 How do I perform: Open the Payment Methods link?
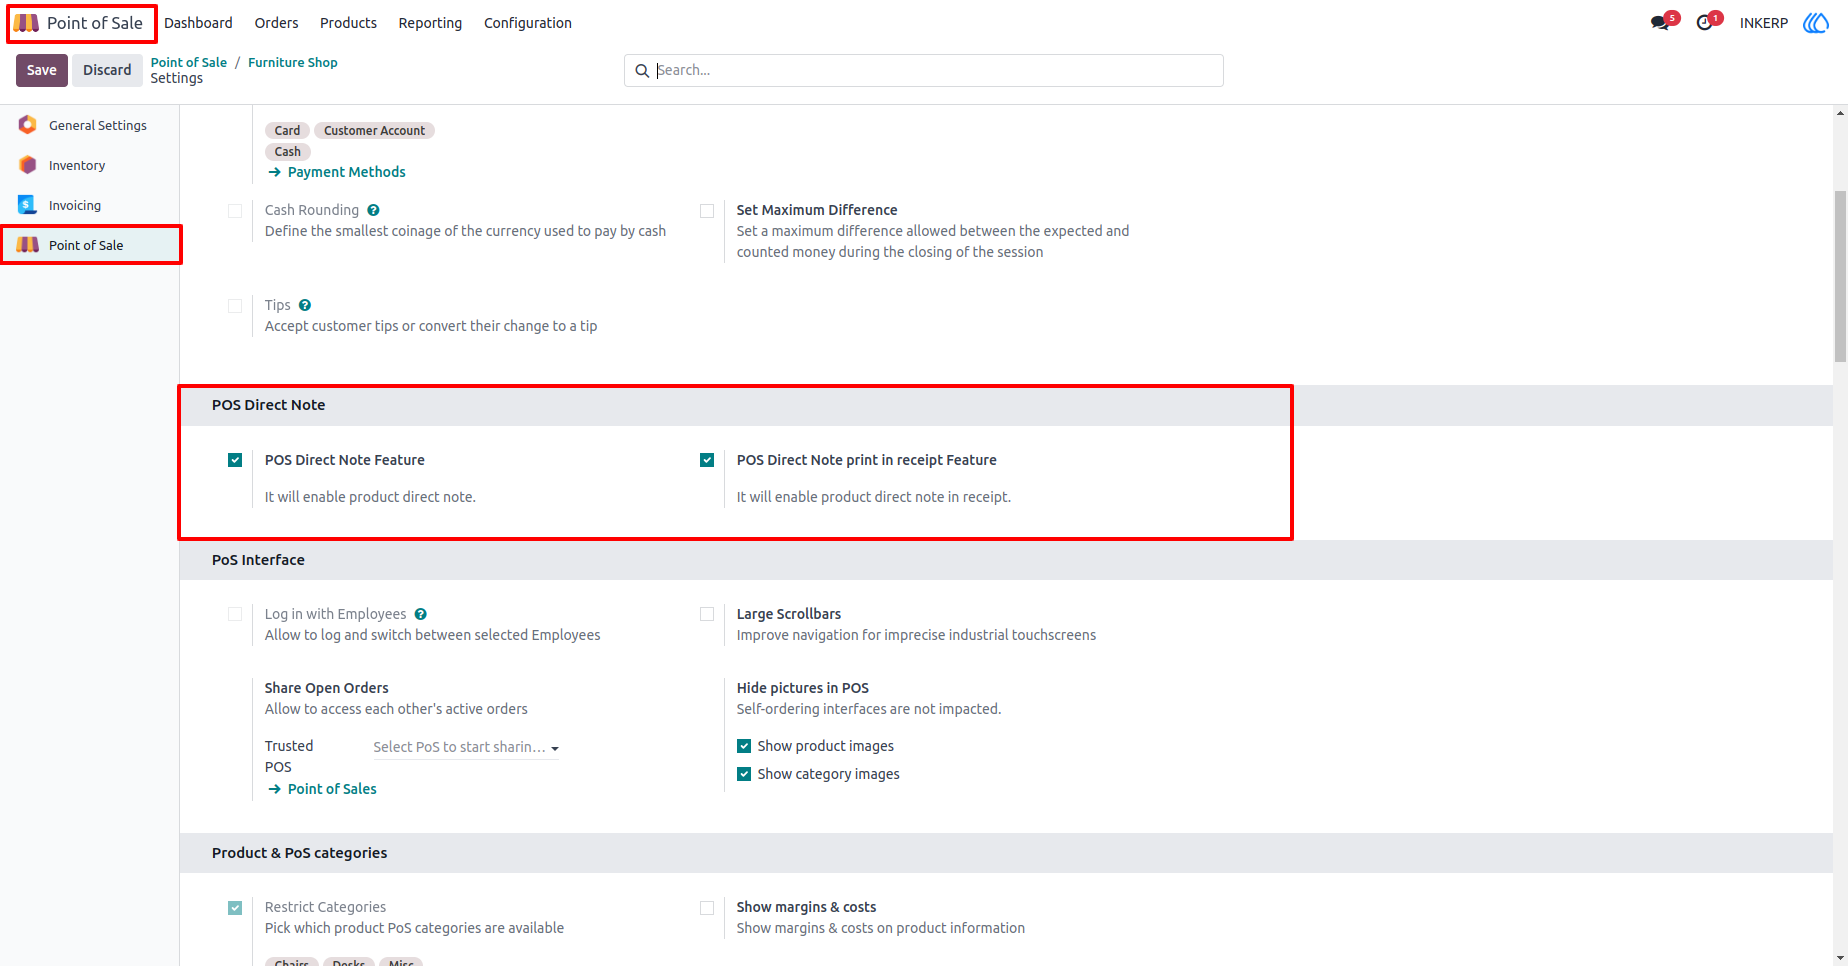pos(346,172)
